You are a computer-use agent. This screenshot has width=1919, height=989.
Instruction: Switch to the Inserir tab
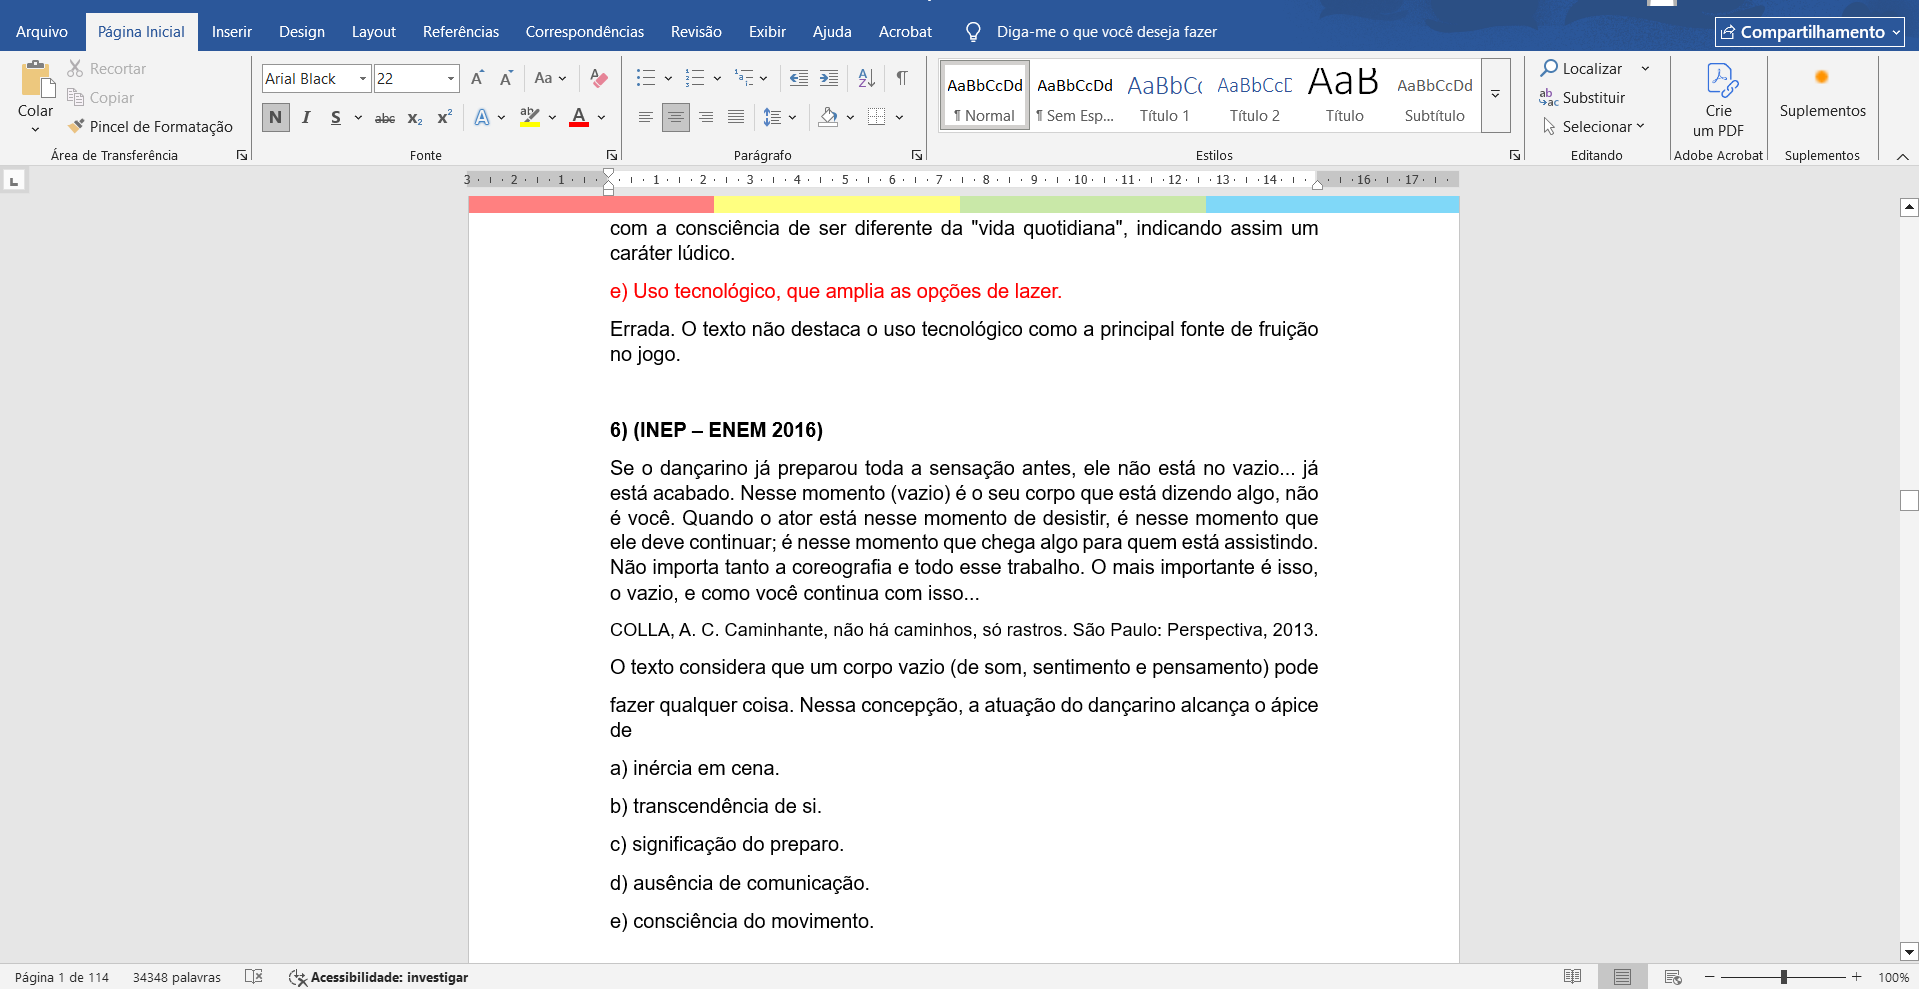click(x=232, y=32)
